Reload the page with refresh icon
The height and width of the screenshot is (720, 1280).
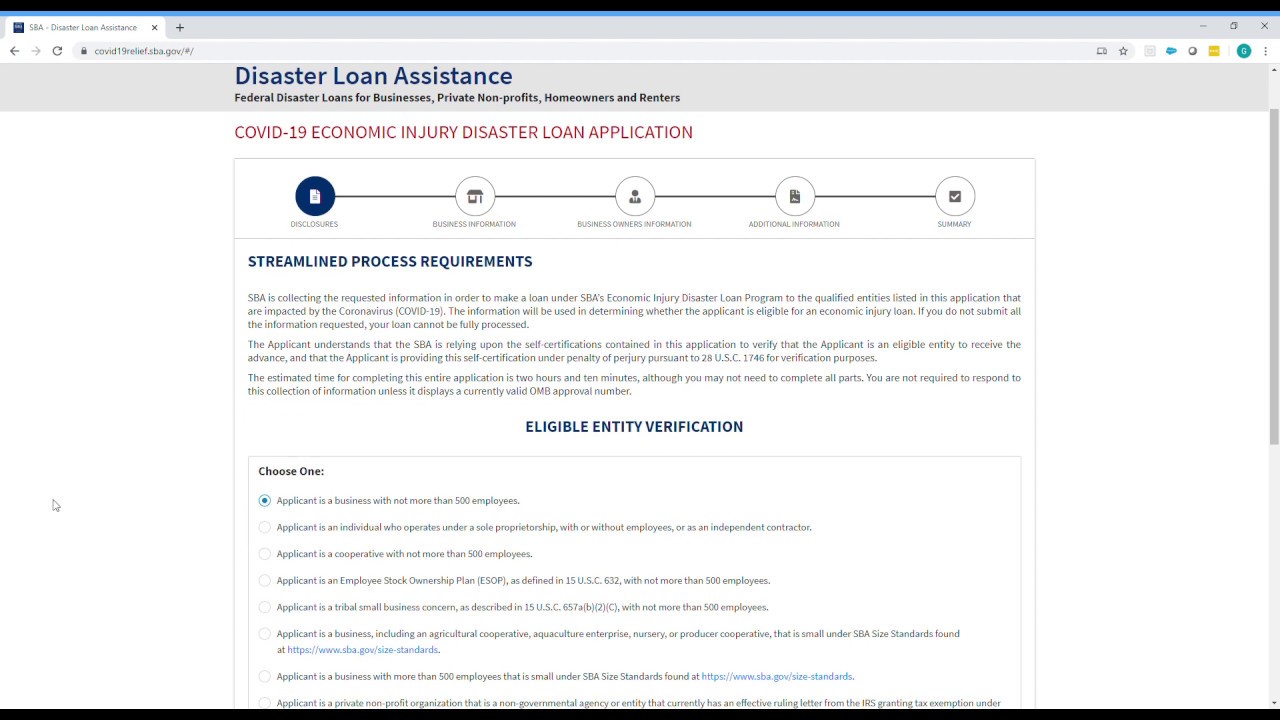pyautogui.click(x=58, y=51)
